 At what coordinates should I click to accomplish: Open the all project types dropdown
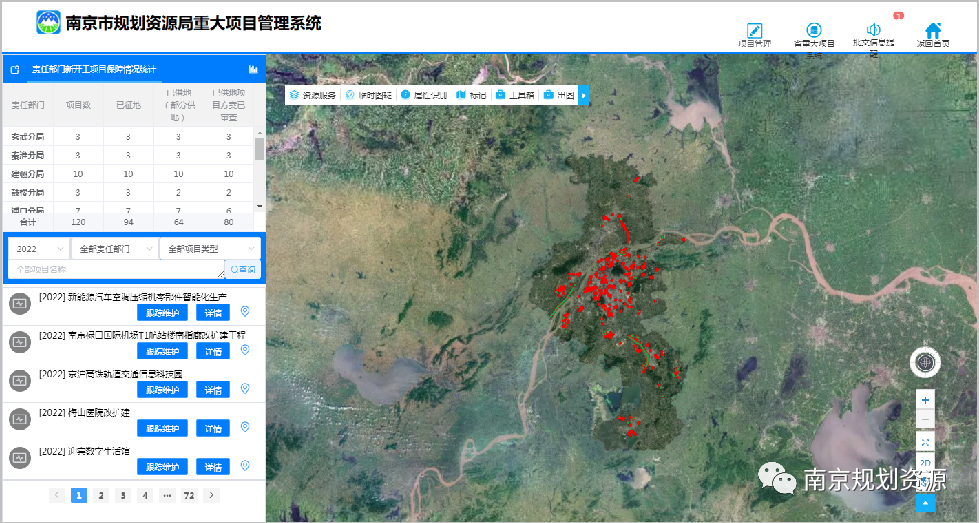point(210,248)
